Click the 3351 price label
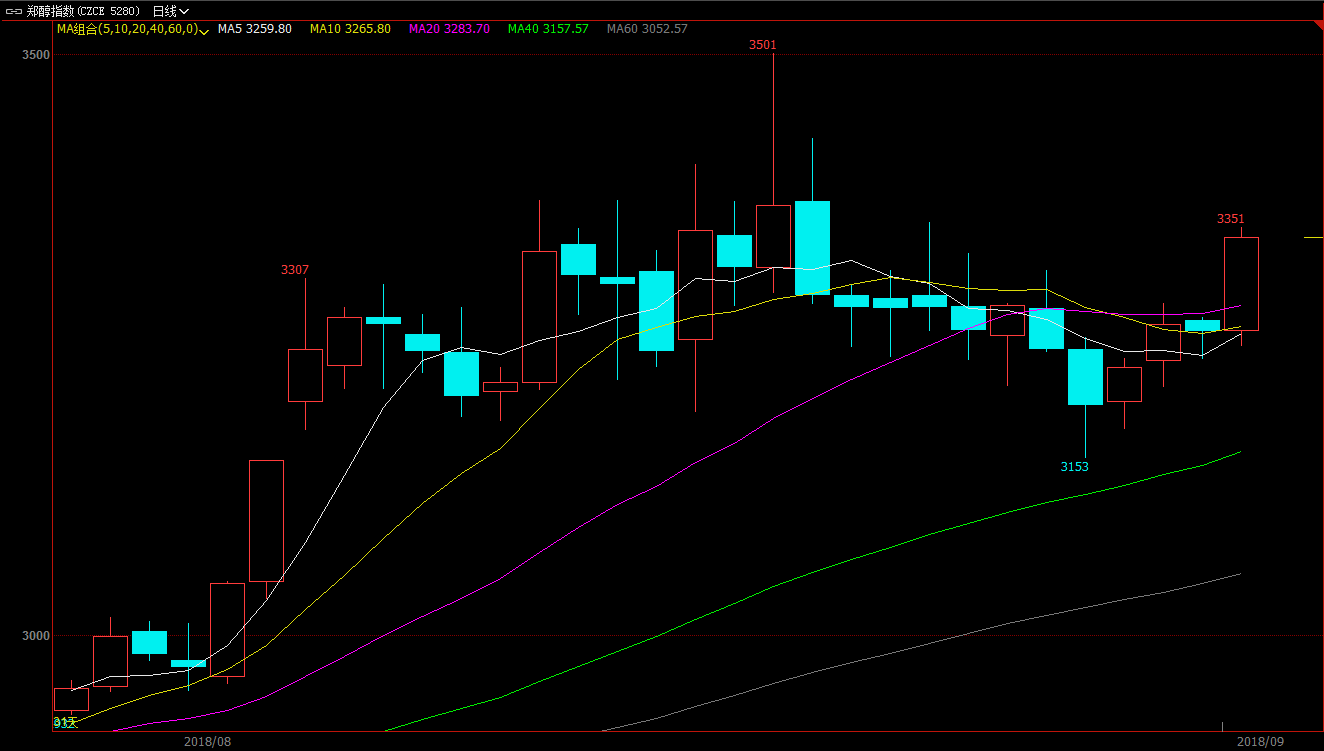Screen dimensions: 1324x751 point(1231,219)
